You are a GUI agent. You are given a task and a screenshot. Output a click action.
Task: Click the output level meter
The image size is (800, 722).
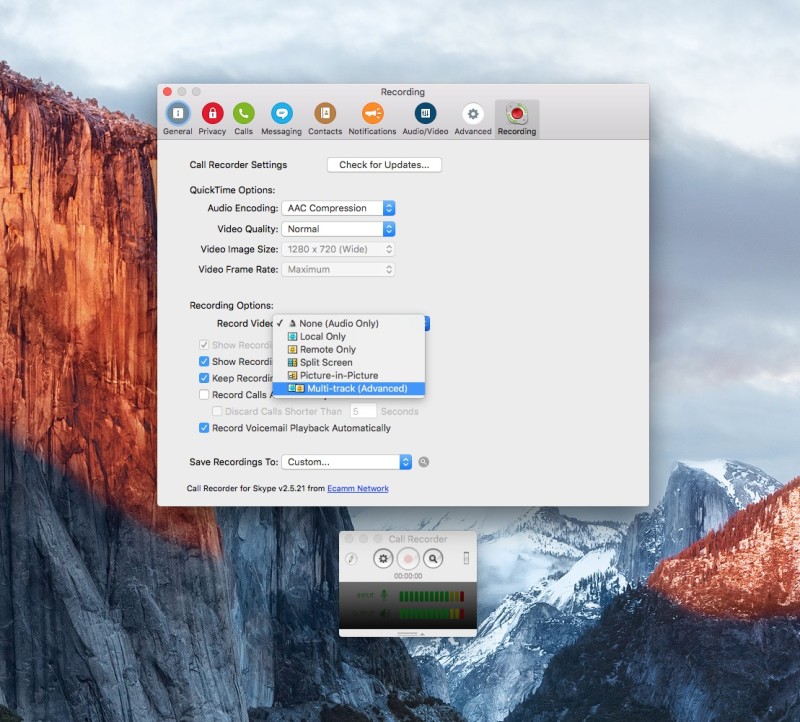(432, 614)
